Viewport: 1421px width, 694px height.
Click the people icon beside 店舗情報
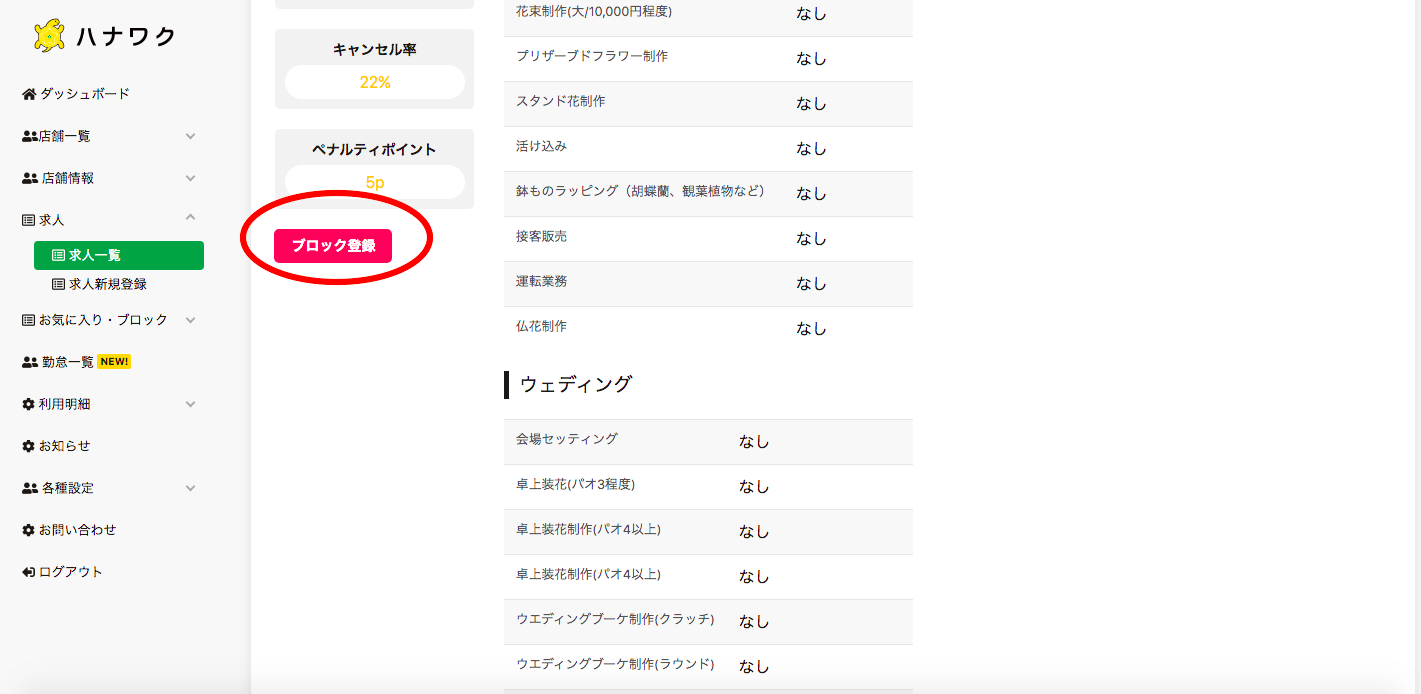[x=29, y=178]
